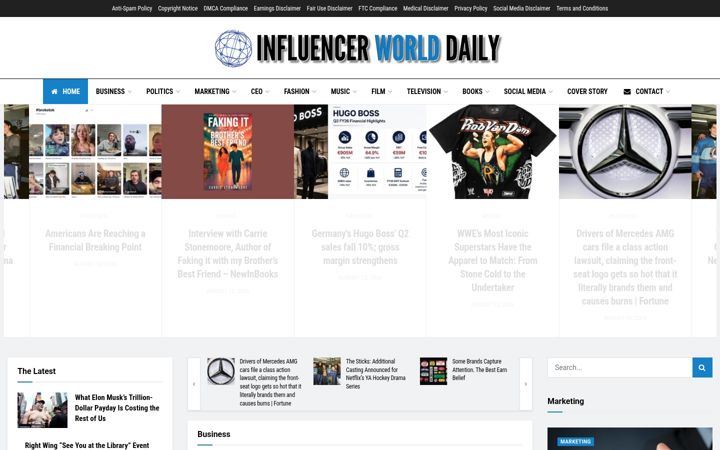Image resolution: width=720 pixels, height=450 pixels.
Task: Click The Latest section heading
Action: tap(37, 371)
